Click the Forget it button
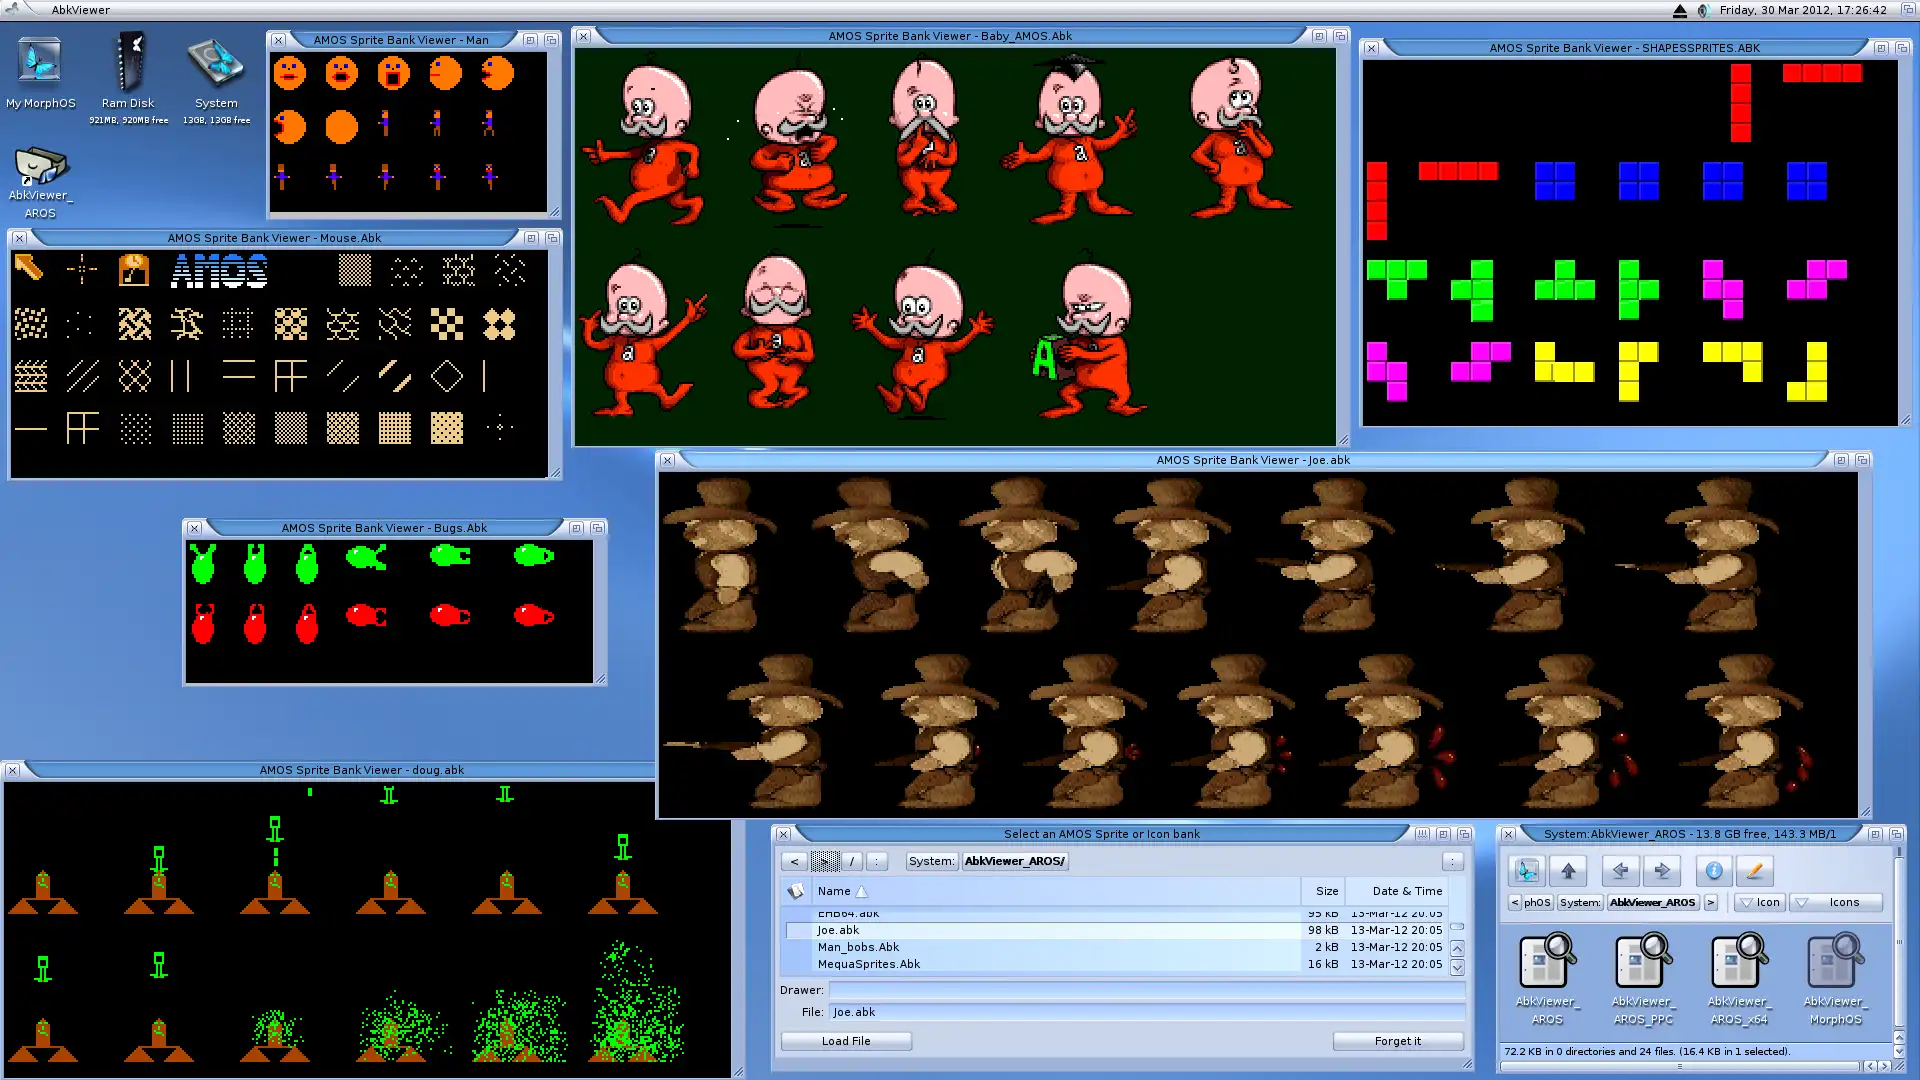The height and width of the screenshot is (1080, 1920). [1398, 1041]
